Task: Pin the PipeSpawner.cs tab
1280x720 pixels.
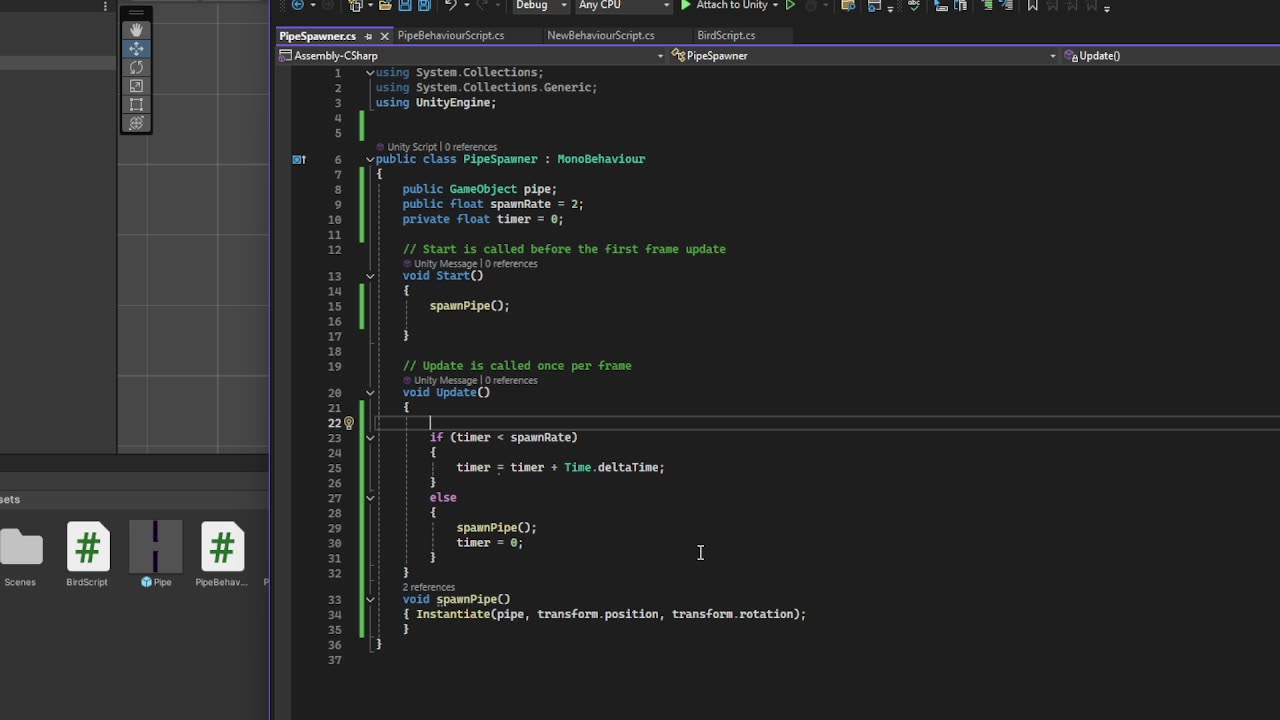Action: click(x=368, y=36)
